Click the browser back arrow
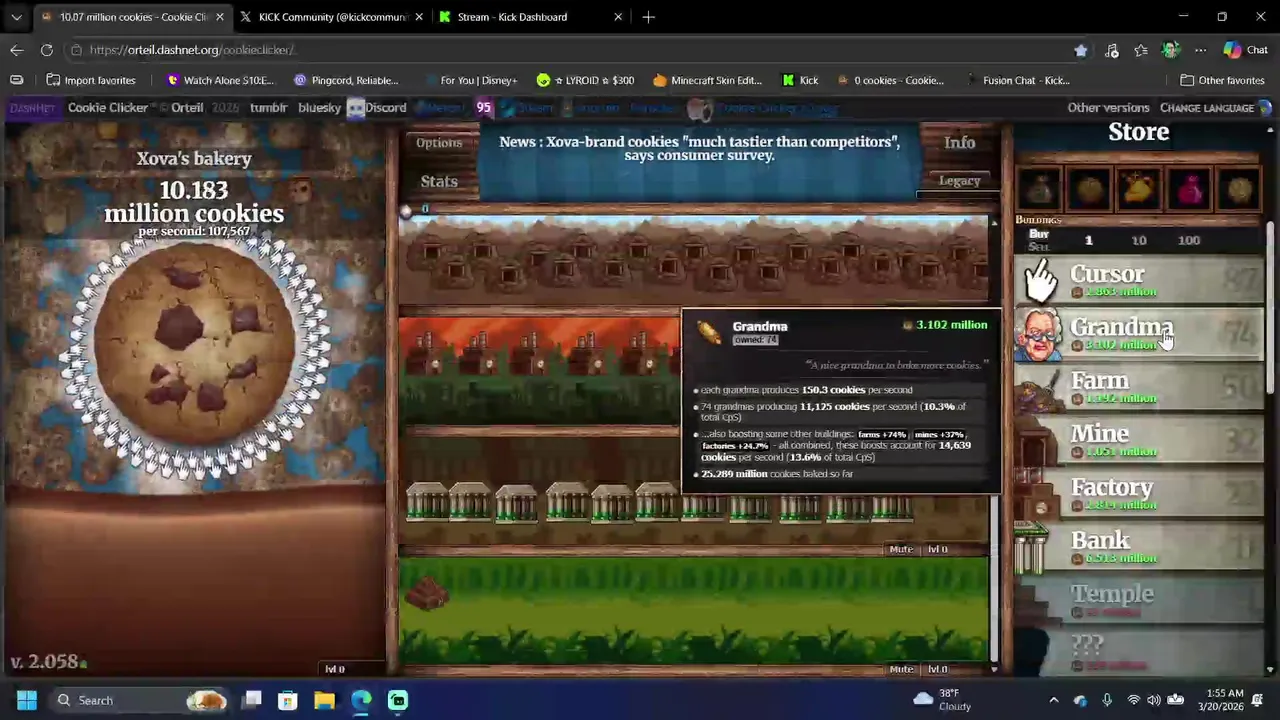 [17, 50]
